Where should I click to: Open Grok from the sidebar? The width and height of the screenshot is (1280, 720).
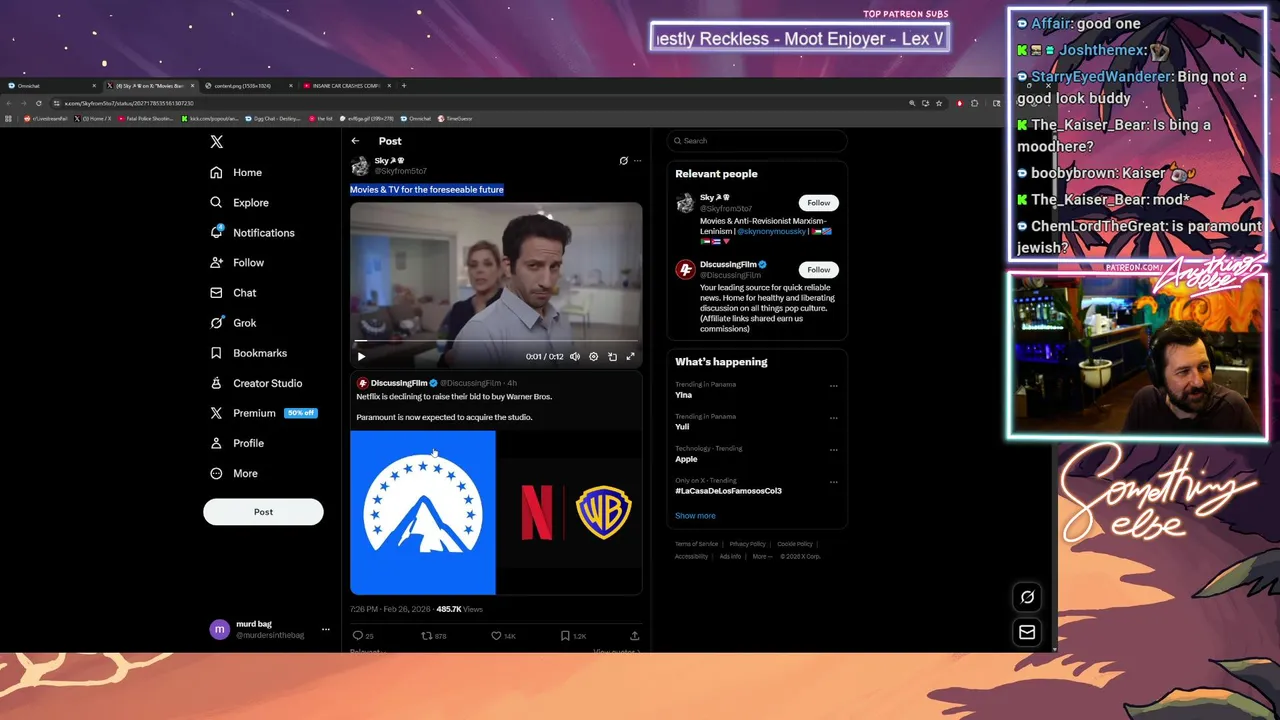coord(233,322)
